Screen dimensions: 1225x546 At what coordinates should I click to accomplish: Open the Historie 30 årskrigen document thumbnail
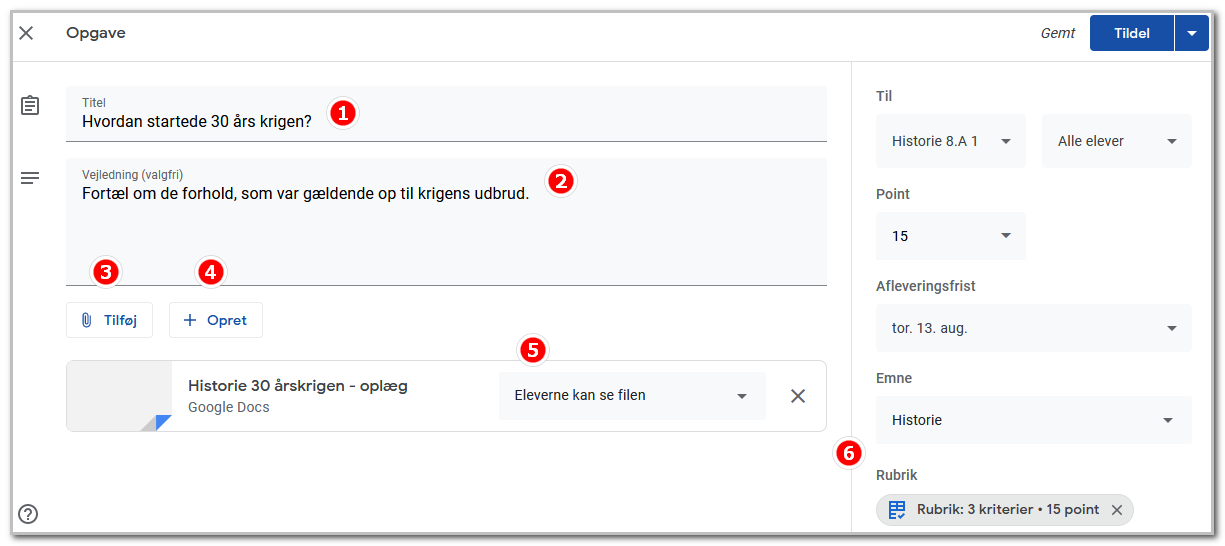(119, 396)
